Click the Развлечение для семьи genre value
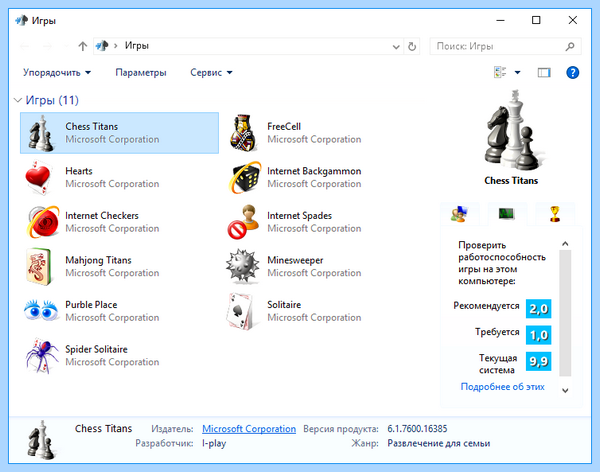The height and width of the screenshot is (472, 600). 439,443
